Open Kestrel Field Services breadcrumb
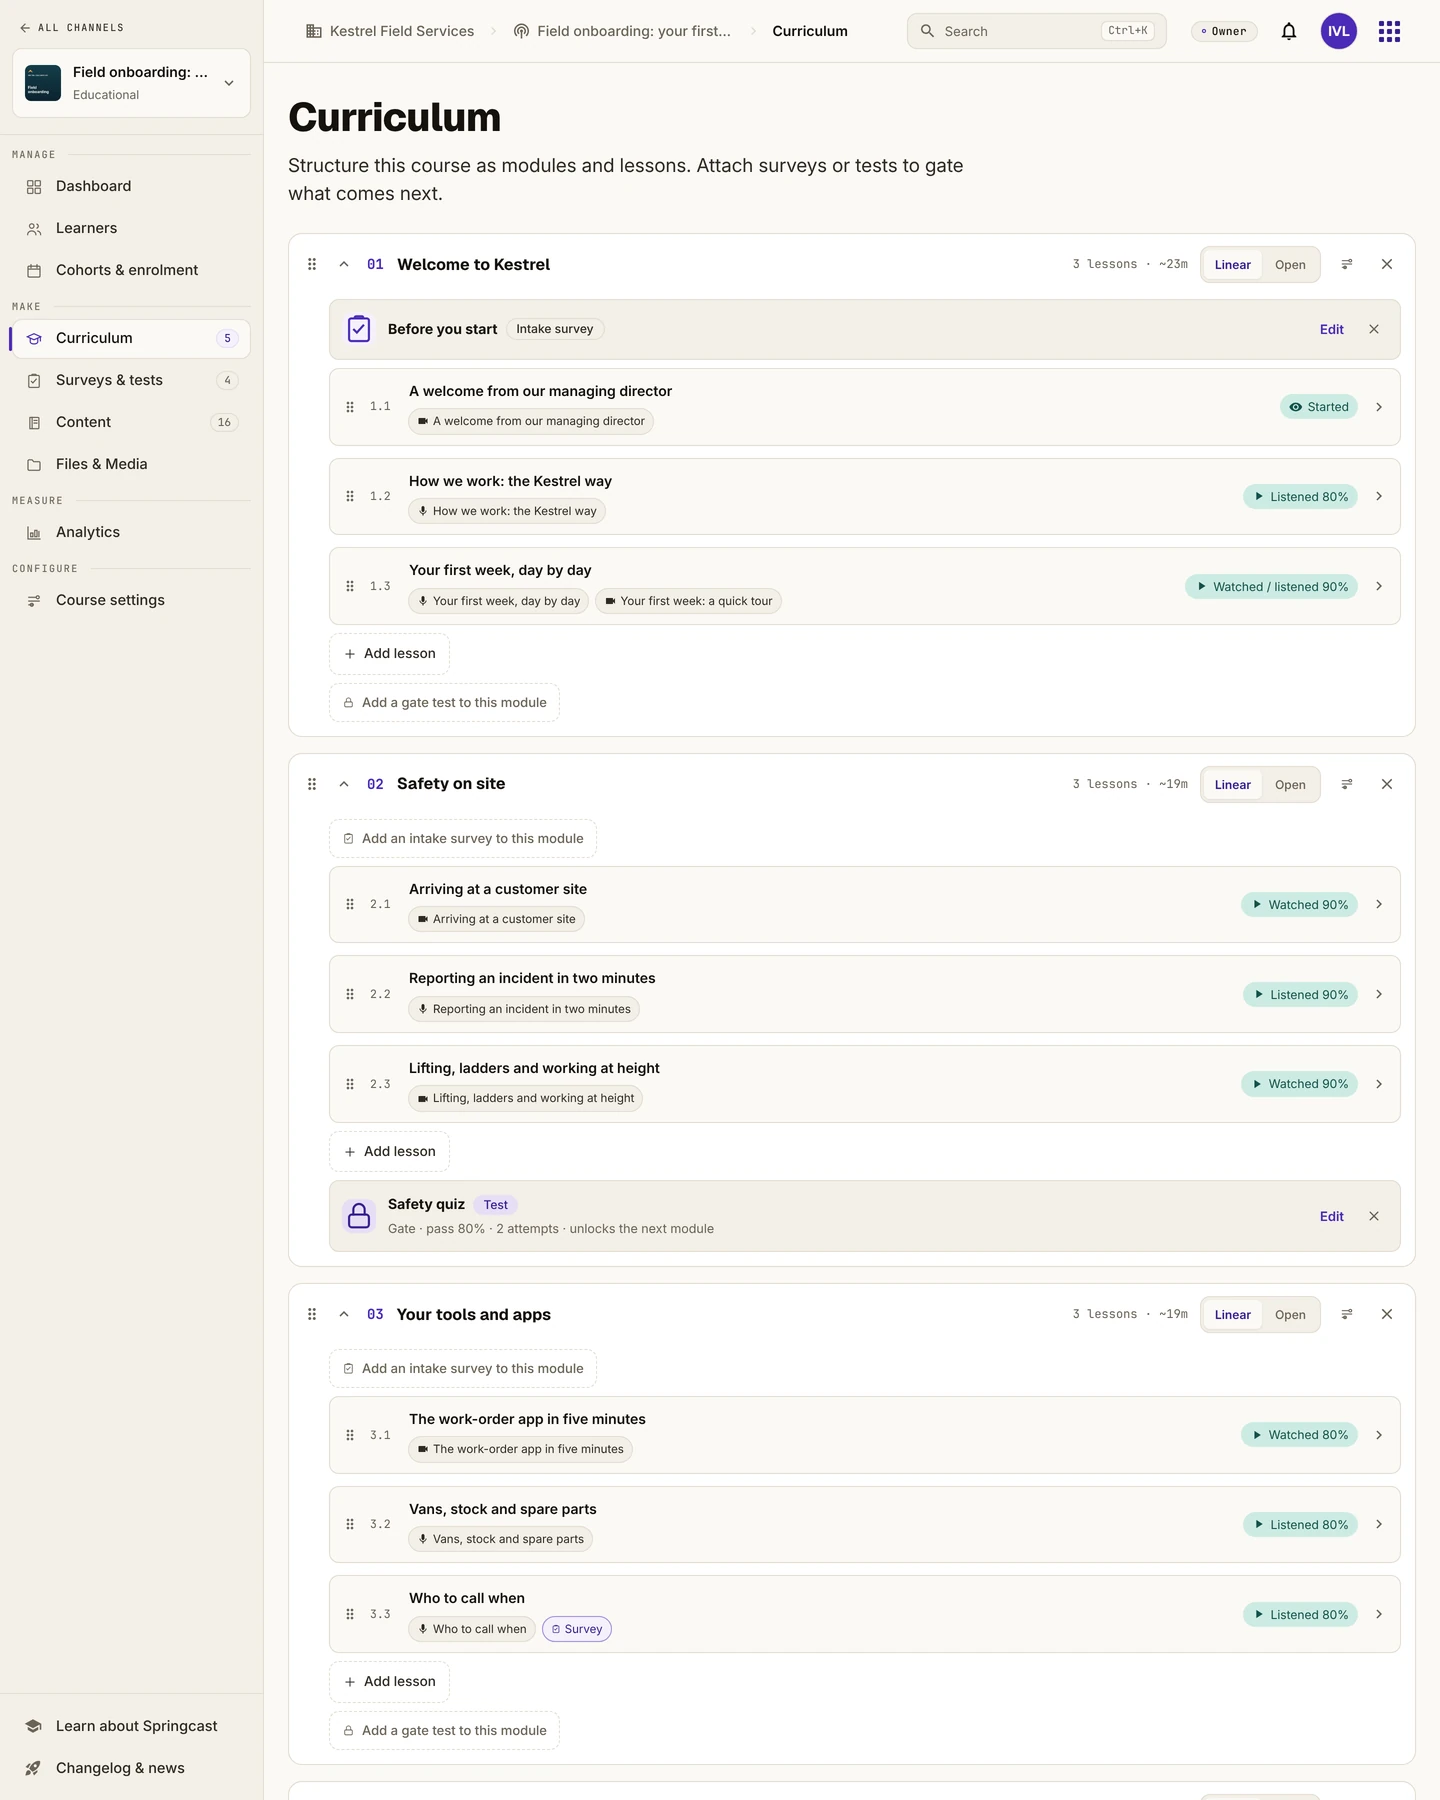 click(390, 31)
